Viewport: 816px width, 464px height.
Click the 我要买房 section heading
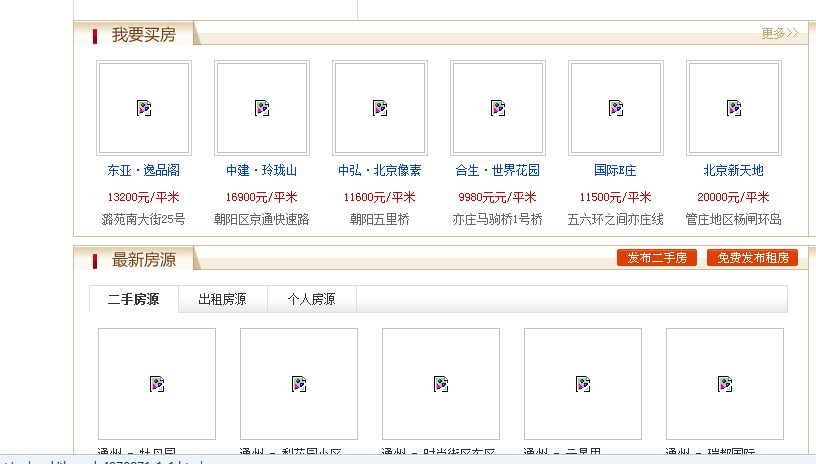(144, 35)
